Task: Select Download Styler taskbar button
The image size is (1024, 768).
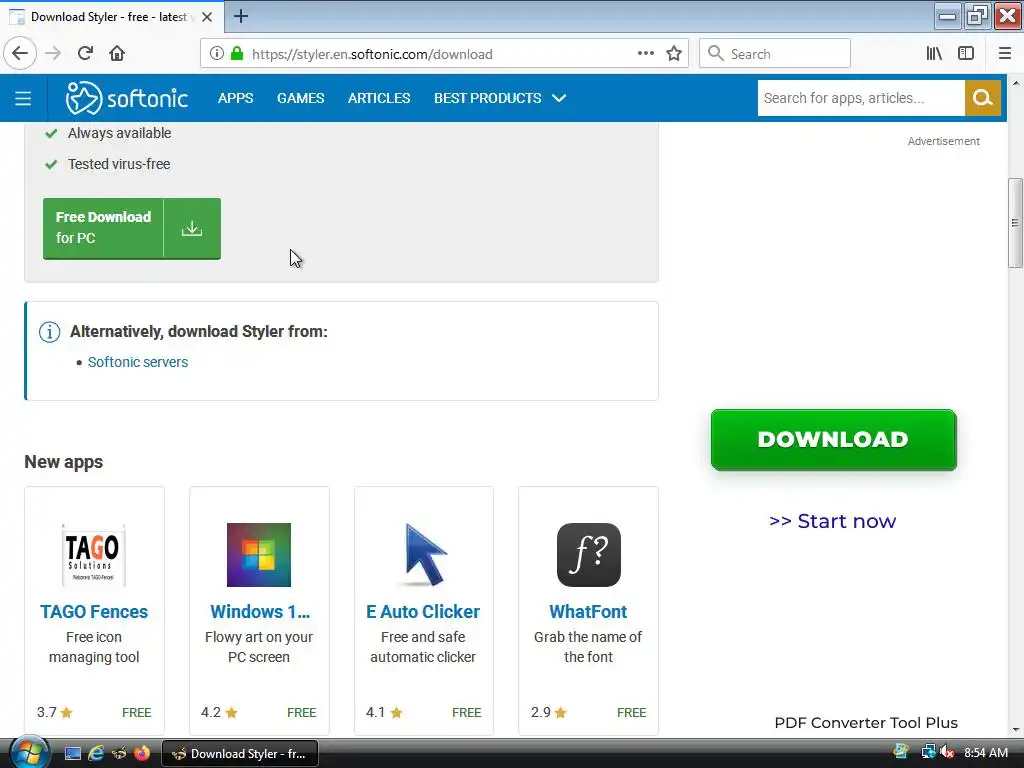Action: [x=240, y=754]
